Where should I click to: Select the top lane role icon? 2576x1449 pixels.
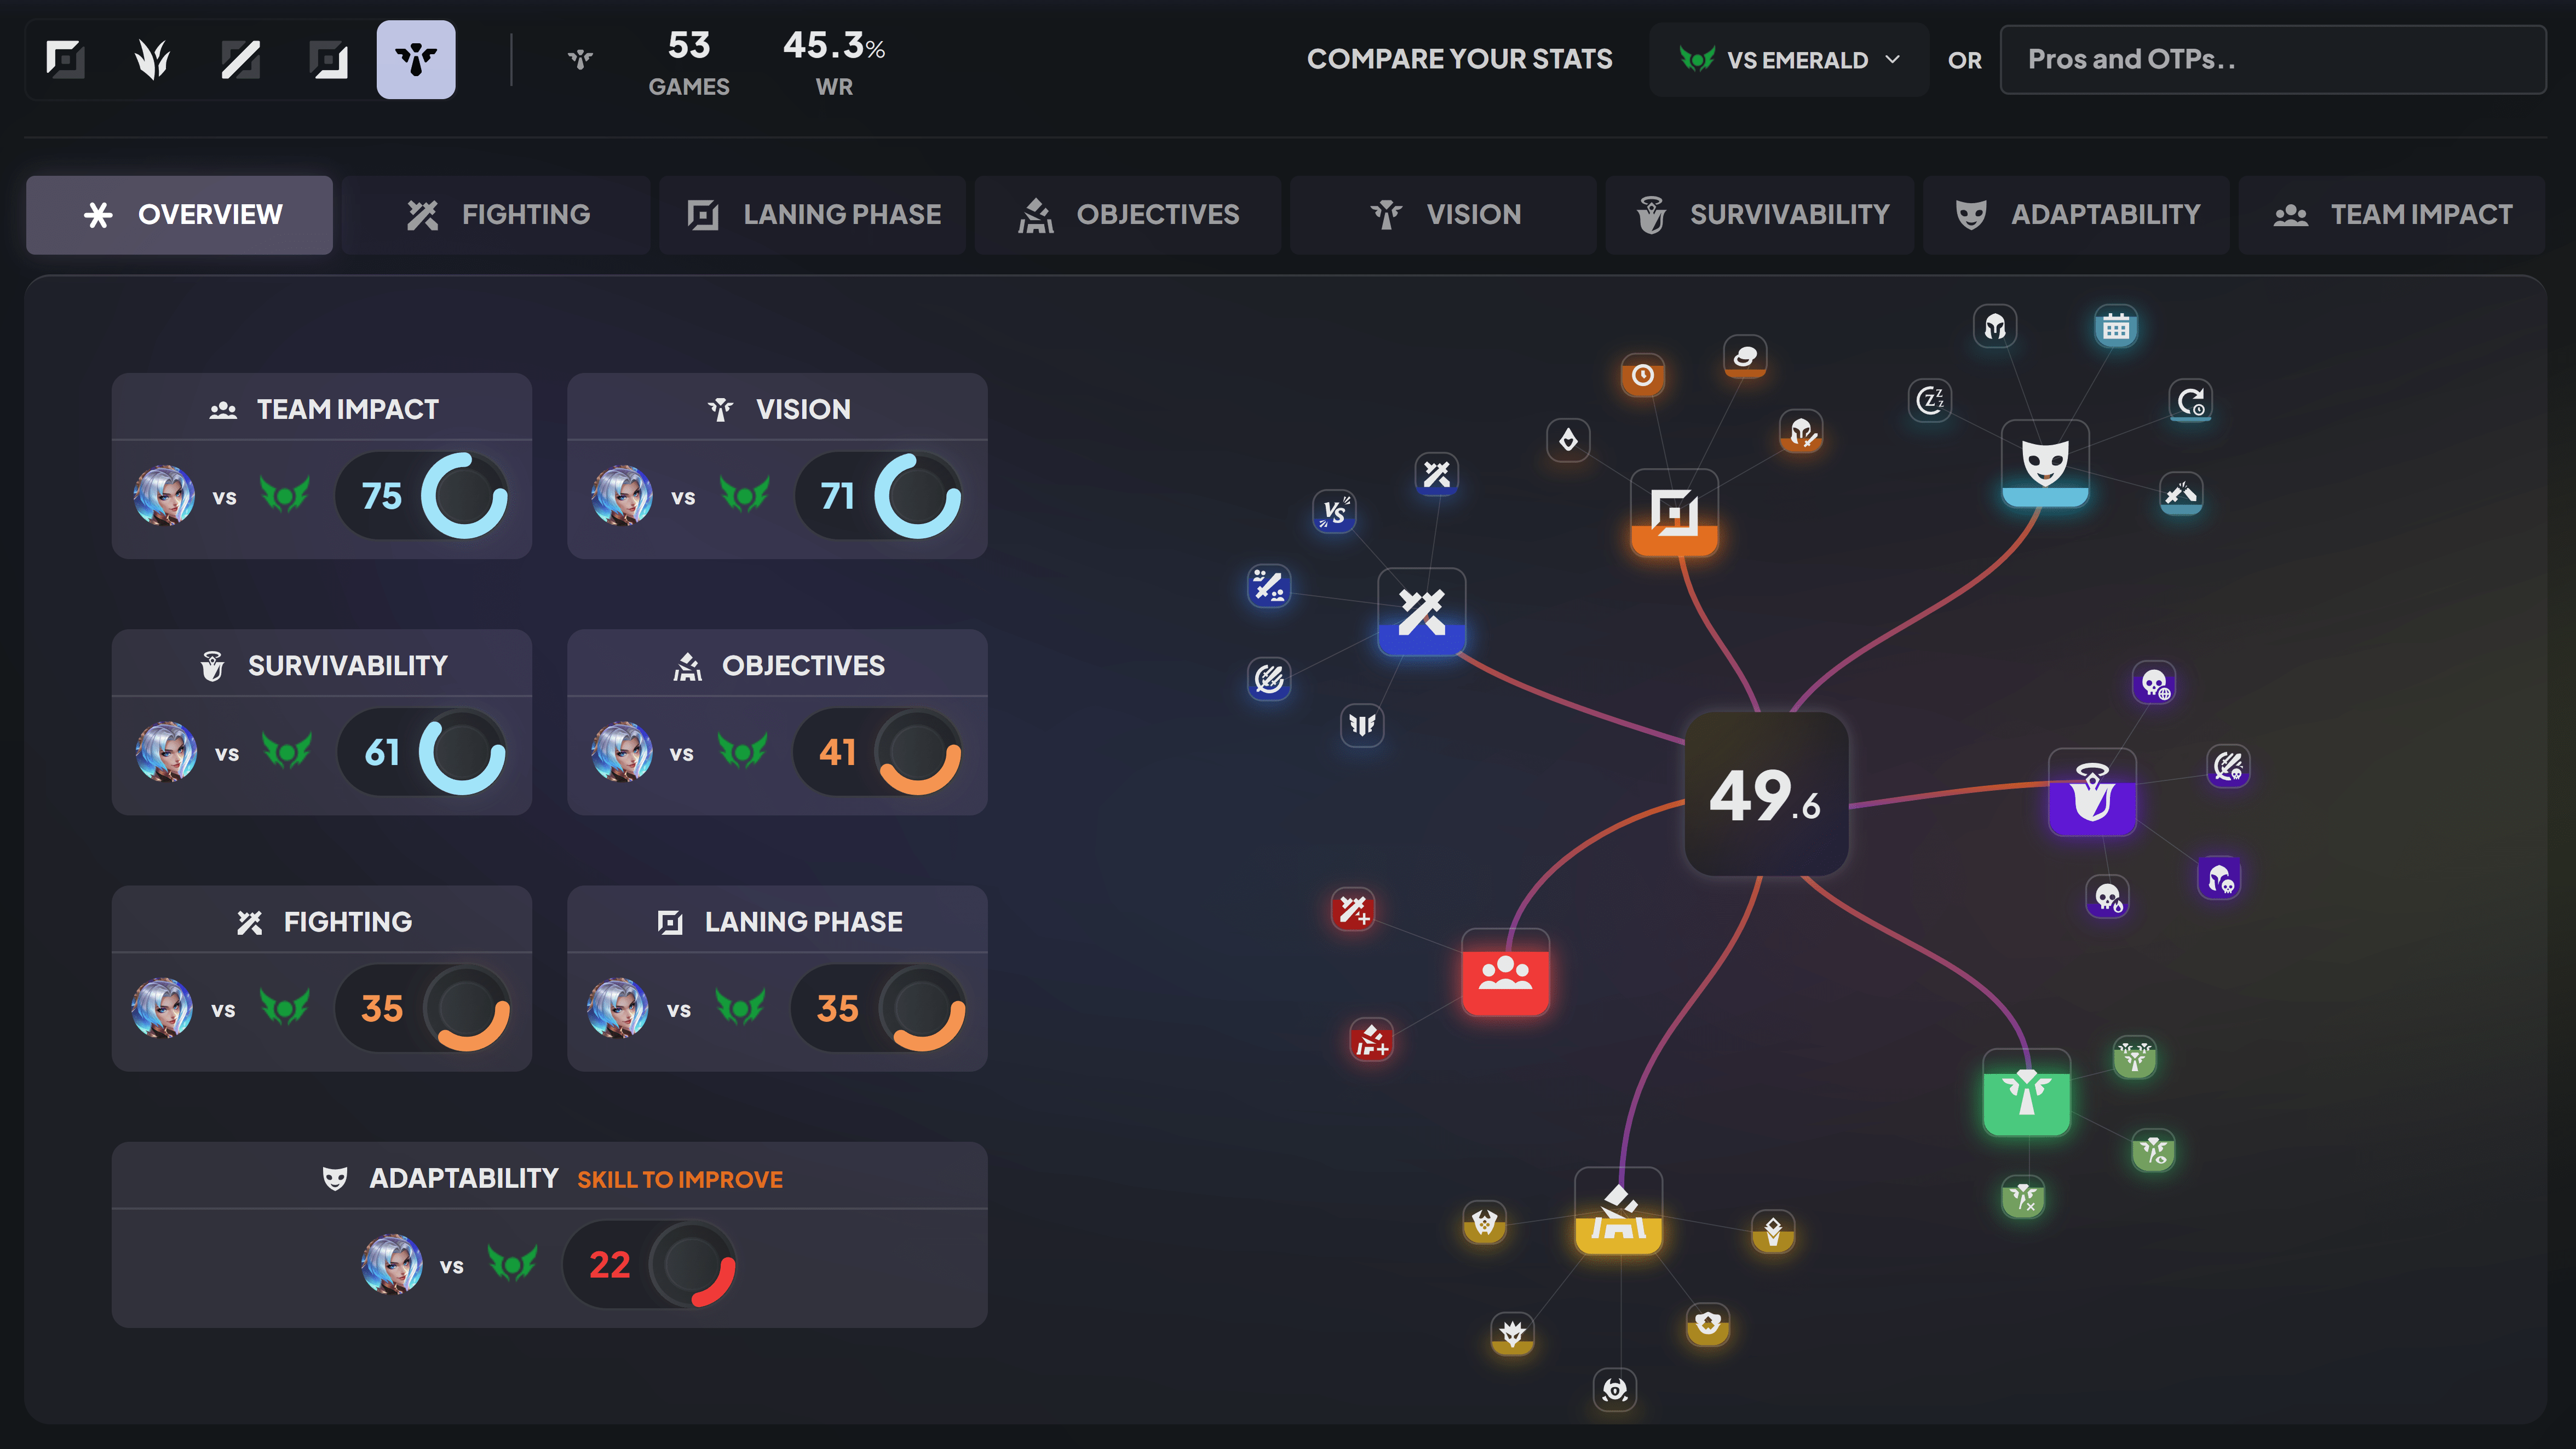click(x=65, y=60)
